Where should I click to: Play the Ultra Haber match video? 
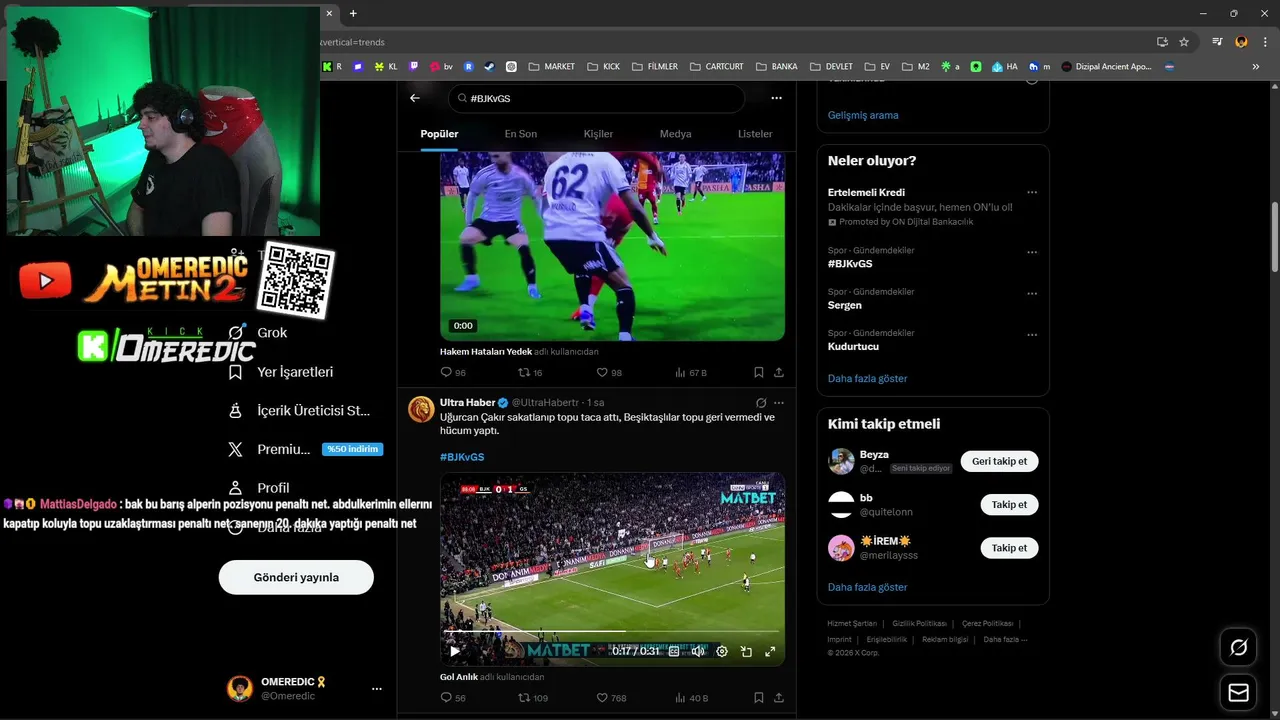[455, 651]
